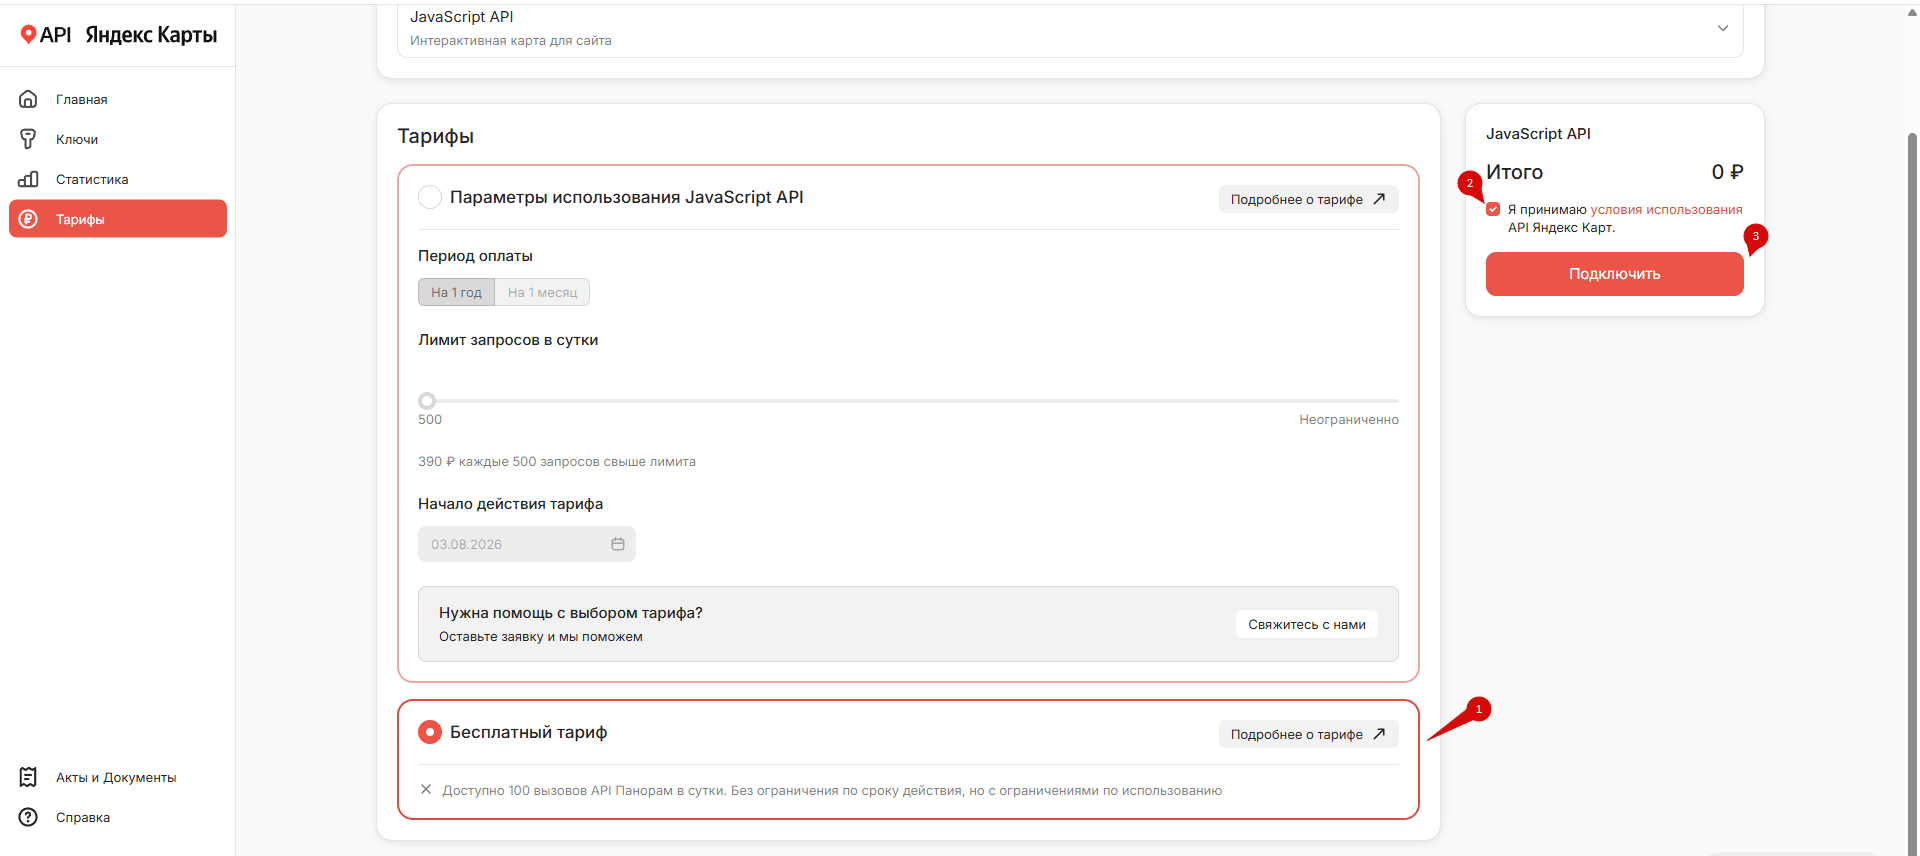The image size is (1920, 856).
Task: Click the 500 slider minimum label
Action: [430, 419]
